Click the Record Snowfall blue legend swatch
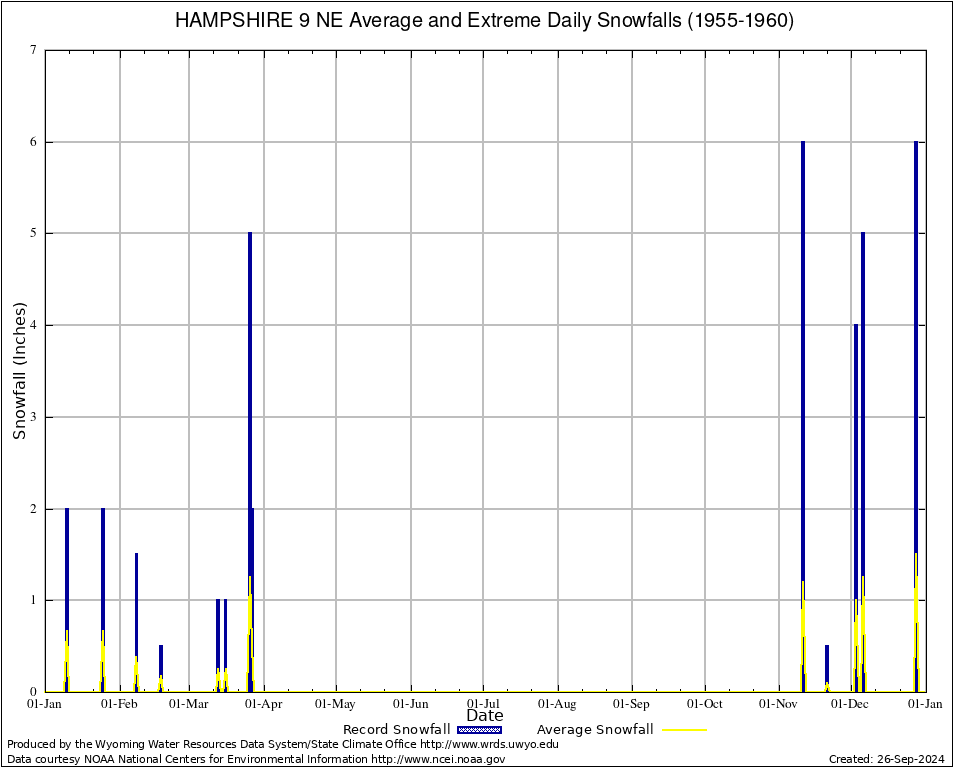Image resolution: width=954 pixels, height=768 pixels. (479, 730)
